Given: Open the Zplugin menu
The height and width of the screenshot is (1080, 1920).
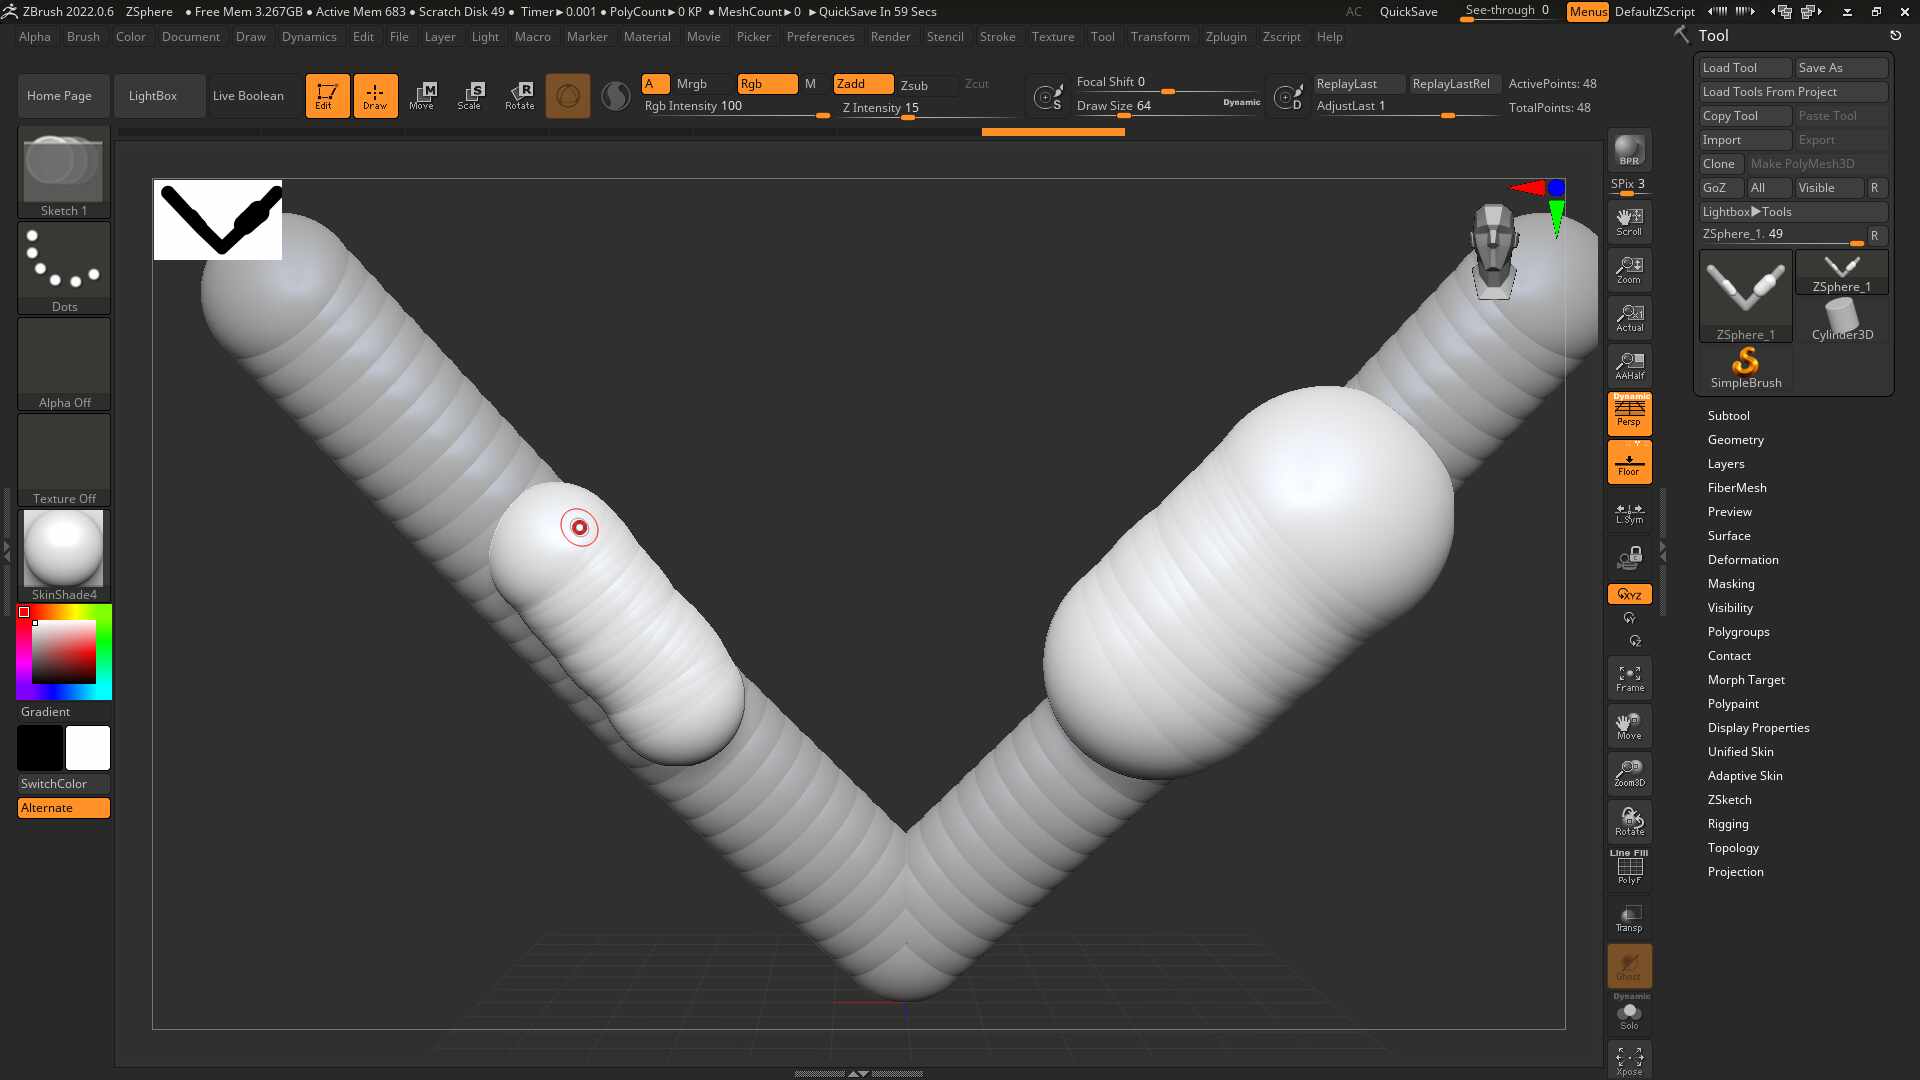Looking at the screenshot, I should pos(1225,37).
